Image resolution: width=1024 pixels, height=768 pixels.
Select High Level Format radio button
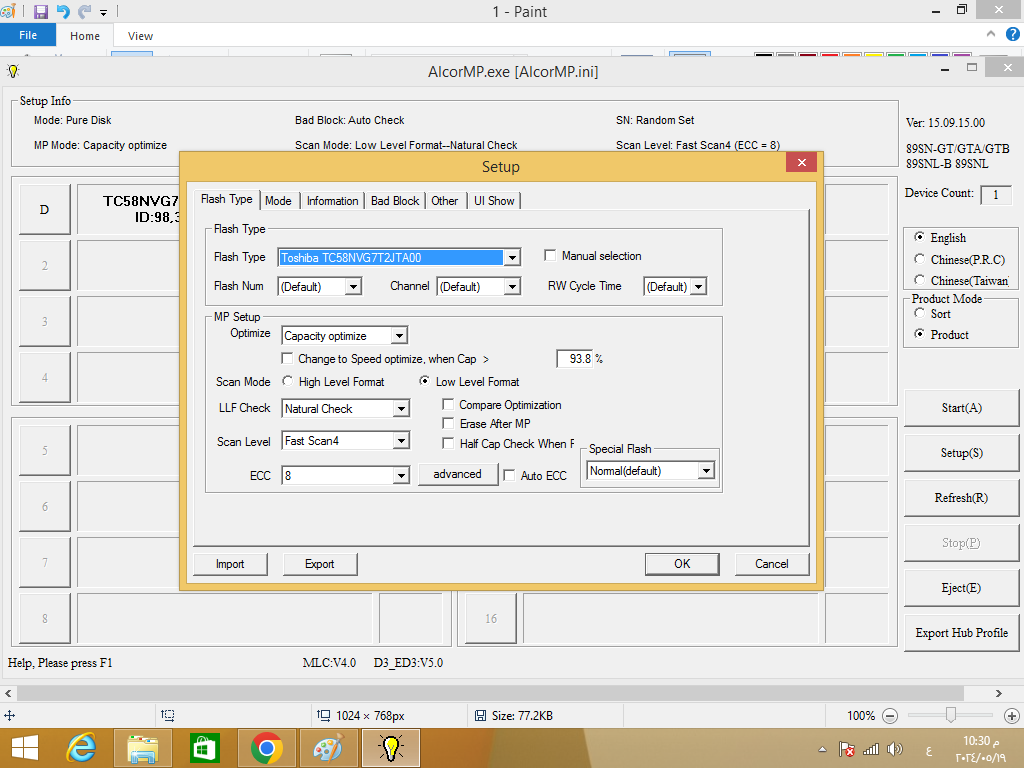pyautogui.click(x=287, y=381)
